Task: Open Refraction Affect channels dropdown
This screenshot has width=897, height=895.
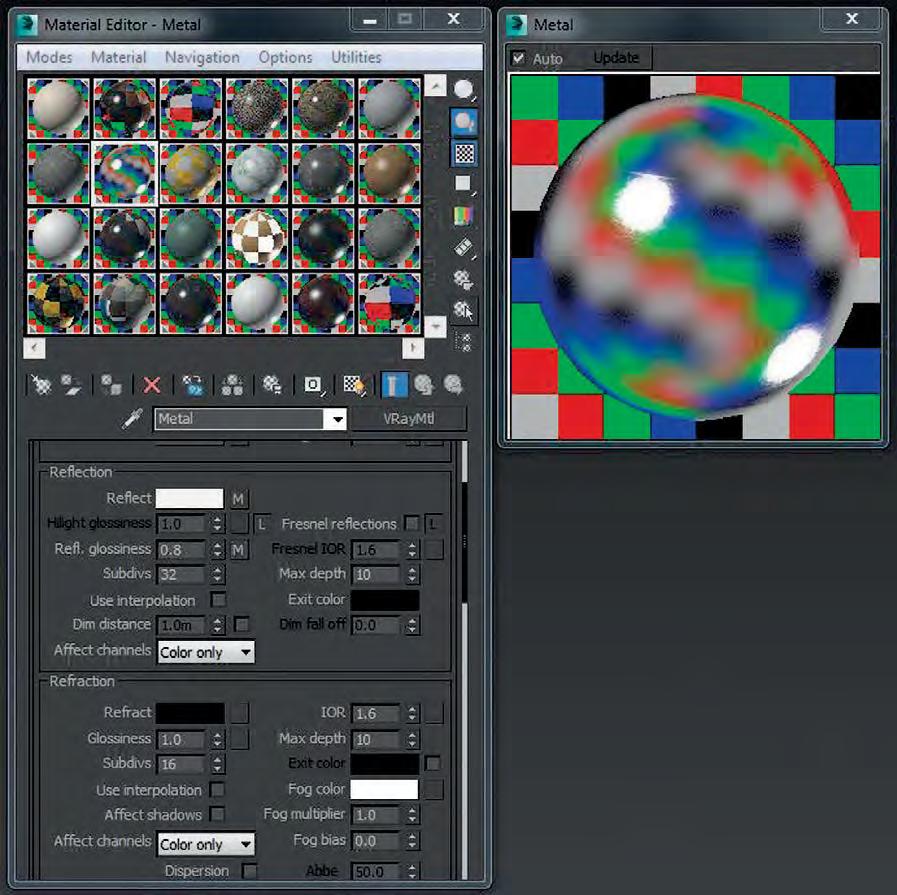Action: pos(206,844)
